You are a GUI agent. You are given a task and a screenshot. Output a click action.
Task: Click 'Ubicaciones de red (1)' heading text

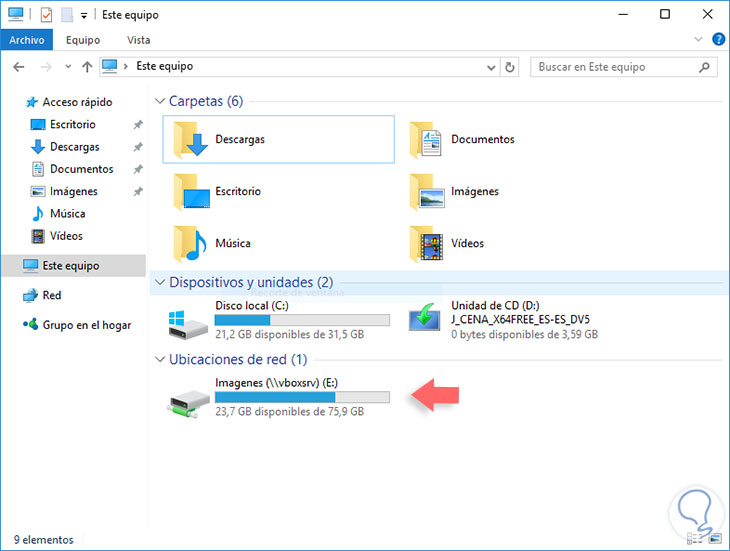[x=238, y=359]
